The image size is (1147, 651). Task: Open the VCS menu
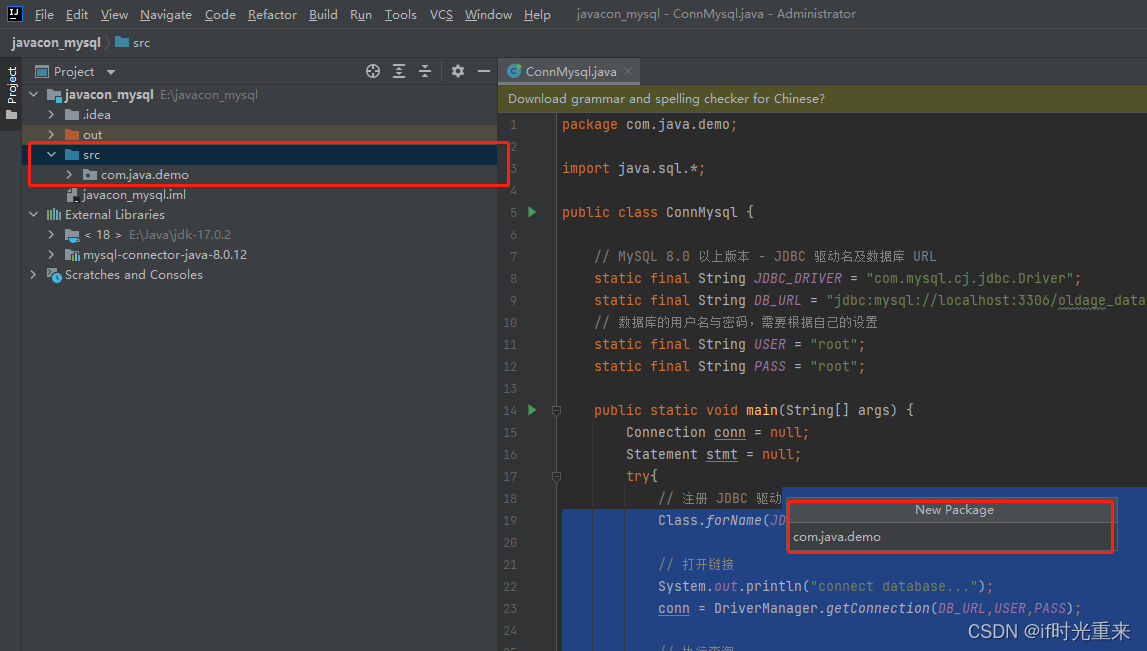click(x=441, y=15)
